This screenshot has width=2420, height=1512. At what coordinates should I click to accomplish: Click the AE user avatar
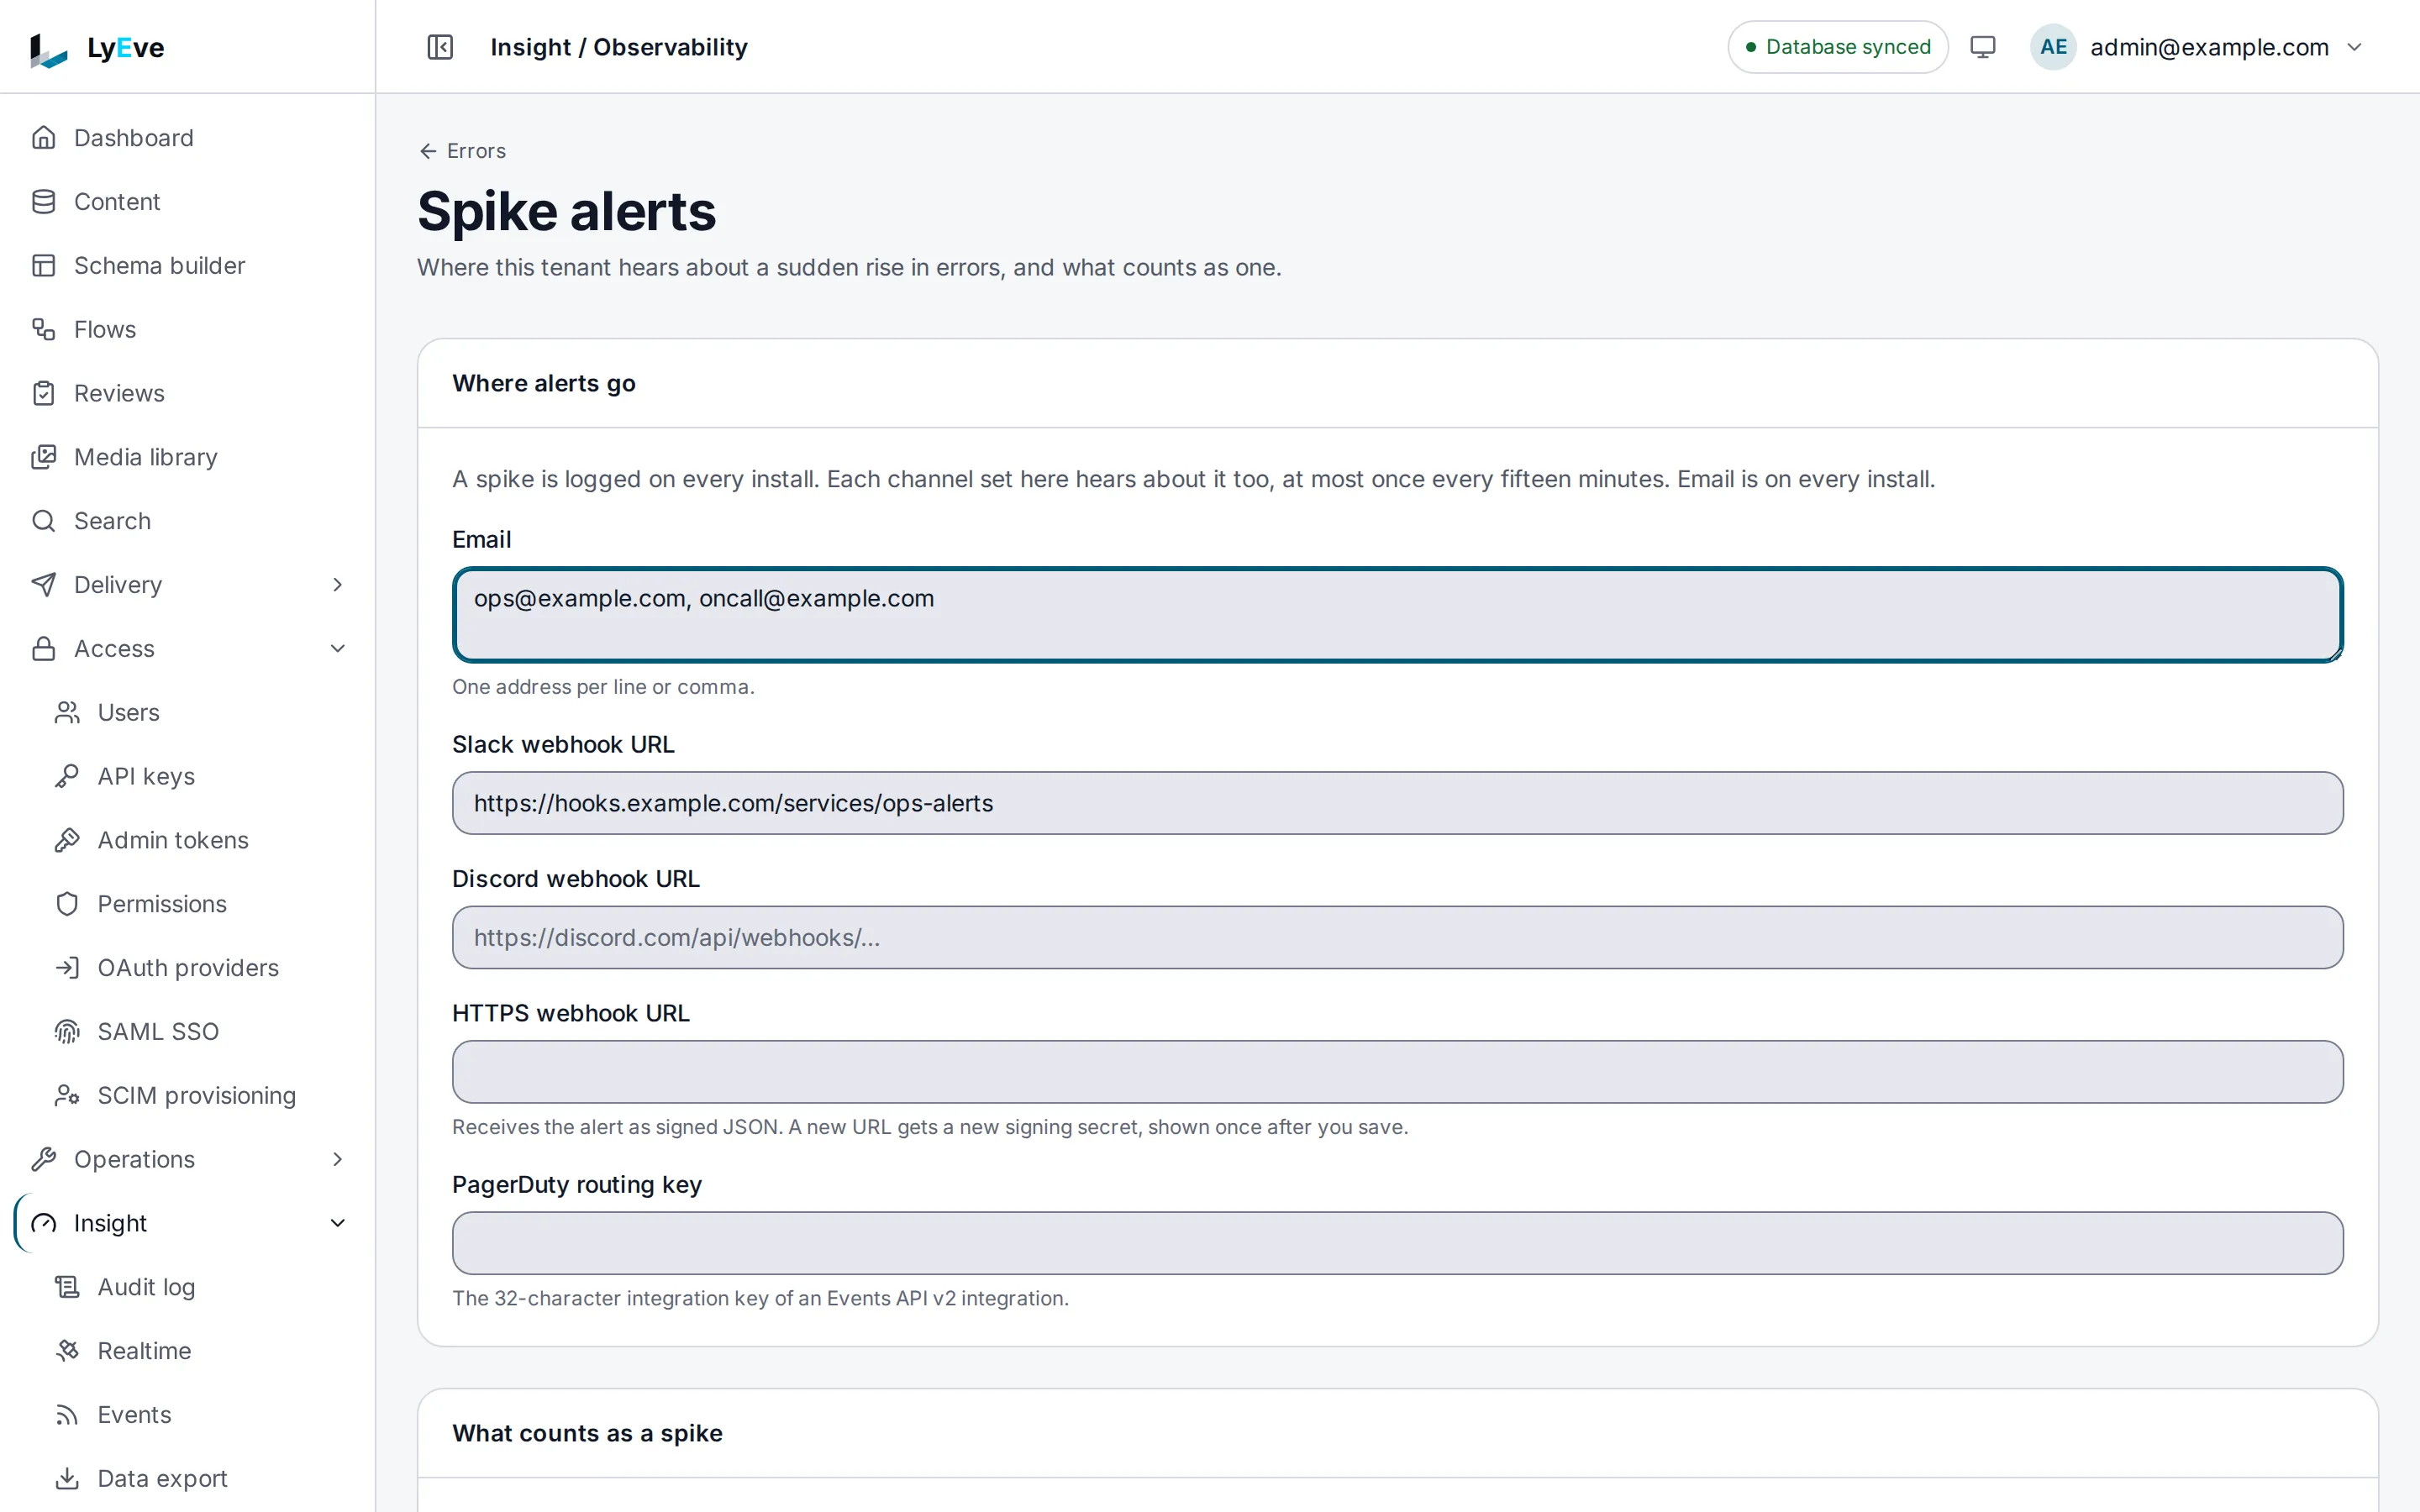[x=2053, y=47]
